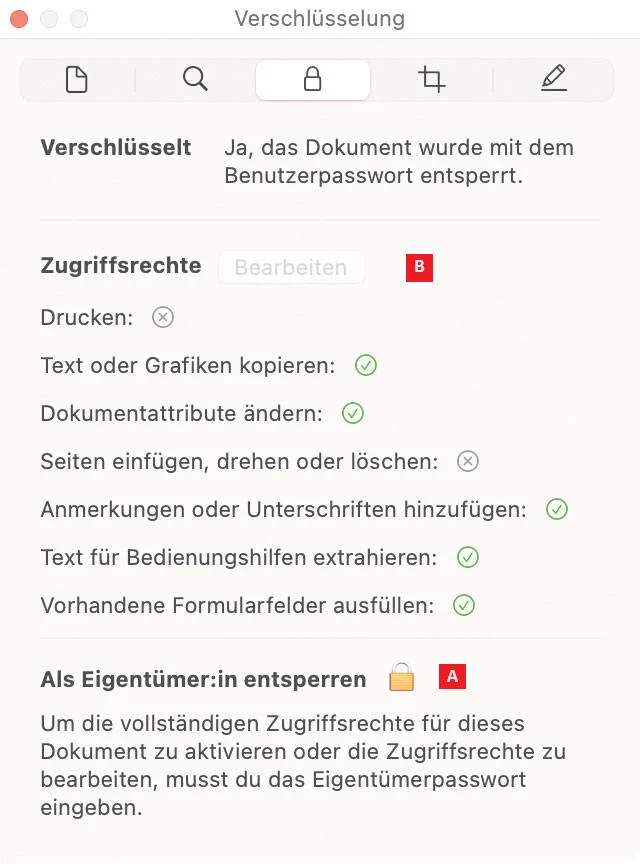640x864 pixels.
Task: Click the Verschlüsselung window title
Action: pyautogui.click(x=320, y=19)
